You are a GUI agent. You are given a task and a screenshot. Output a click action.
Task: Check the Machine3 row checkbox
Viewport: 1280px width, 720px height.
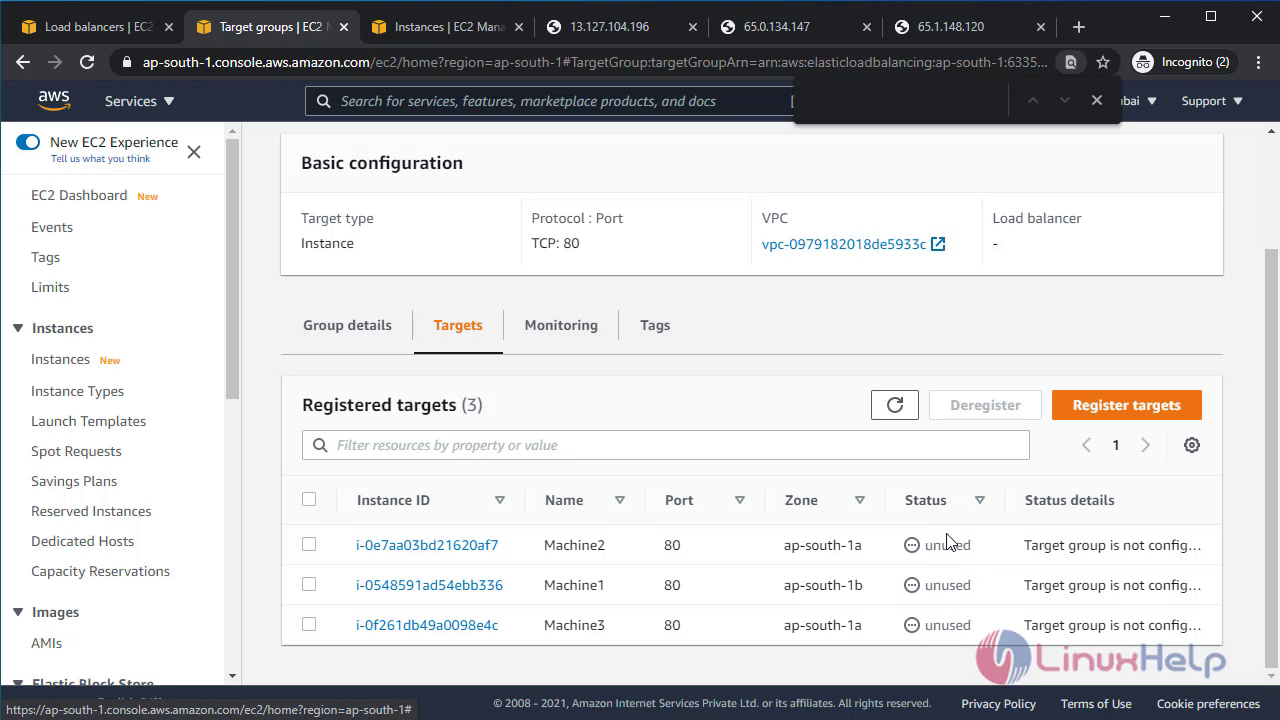pyautogui.click(x=309, y=624)
